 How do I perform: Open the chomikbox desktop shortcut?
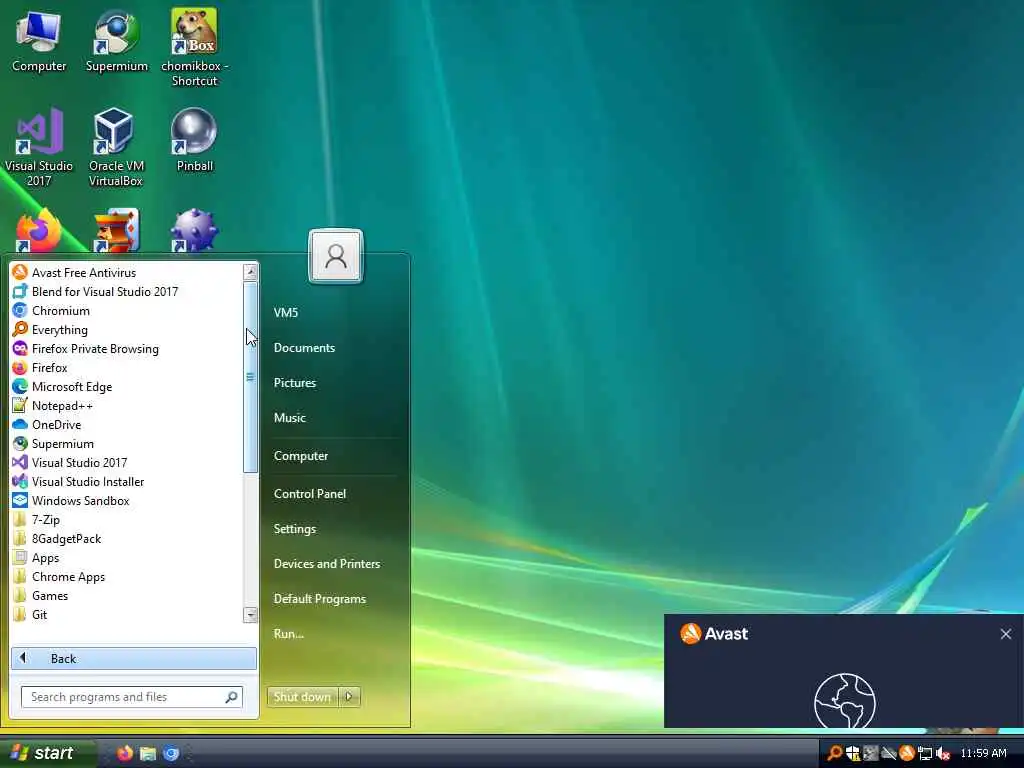(194, 48)
